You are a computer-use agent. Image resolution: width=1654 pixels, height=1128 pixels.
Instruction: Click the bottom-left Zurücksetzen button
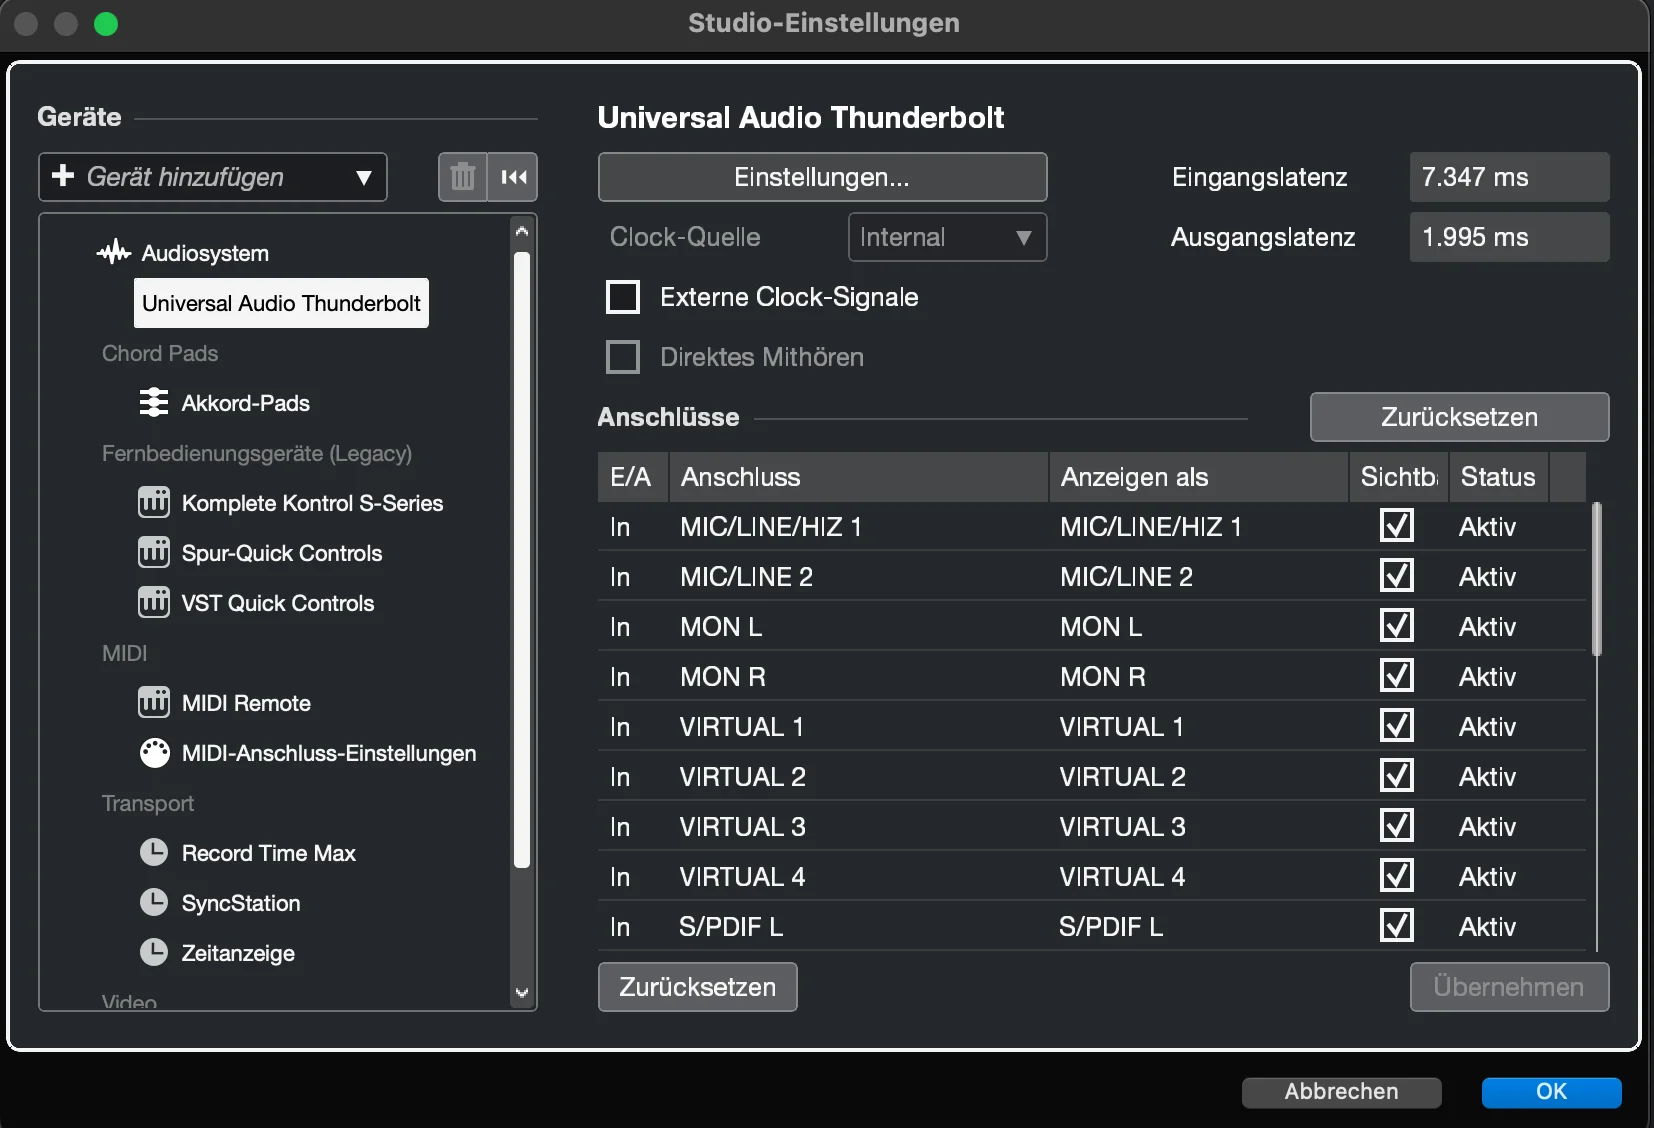(697, 987)
